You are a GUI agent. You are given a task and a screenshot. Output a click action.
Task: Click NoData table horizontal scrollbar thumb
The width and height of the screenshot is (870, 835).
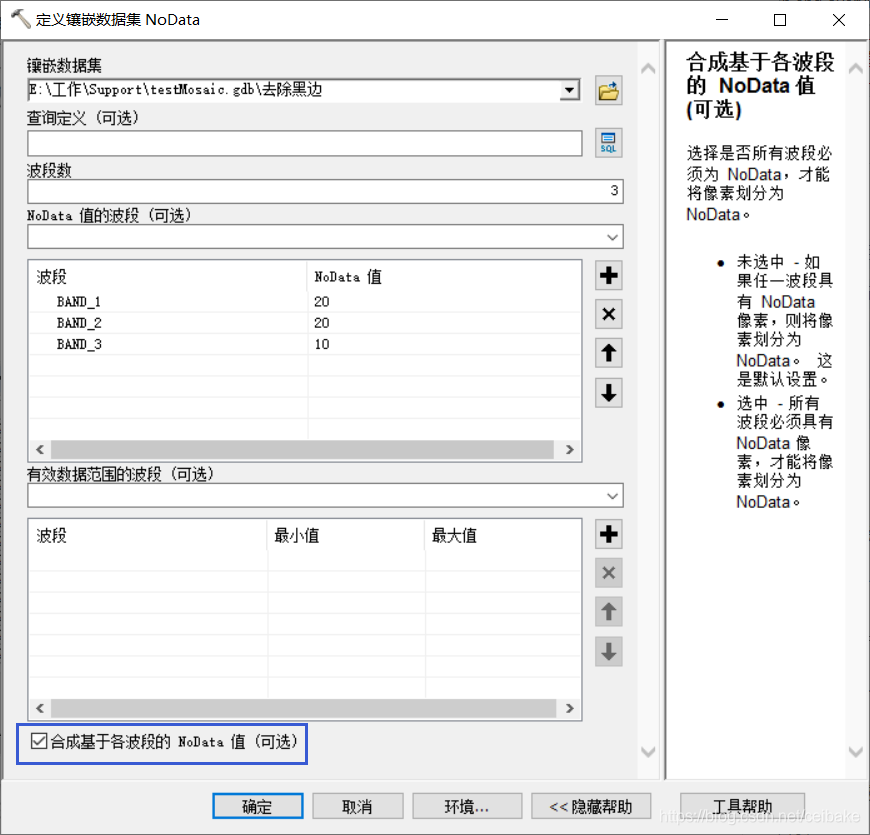click(x=302, y=449)
